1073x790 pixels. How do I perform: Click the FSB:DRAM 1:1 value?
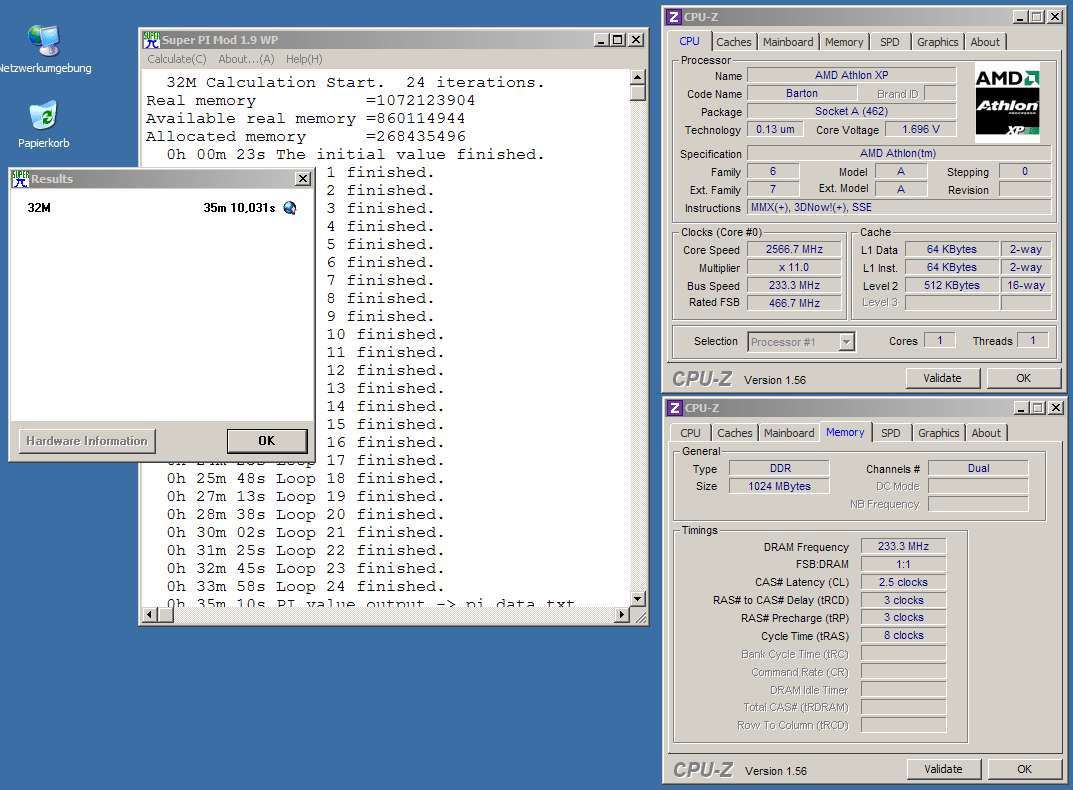click(x=903, y=564)
